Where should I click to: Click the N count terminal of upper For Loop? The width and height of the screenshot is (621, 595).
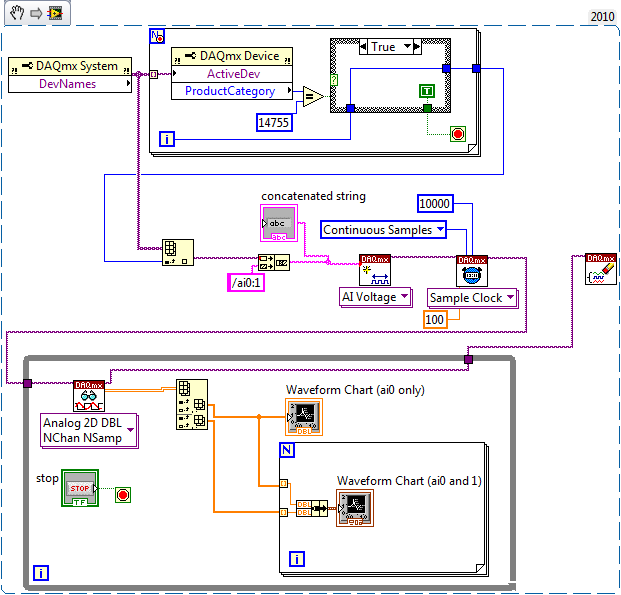(x=157, y=36)
